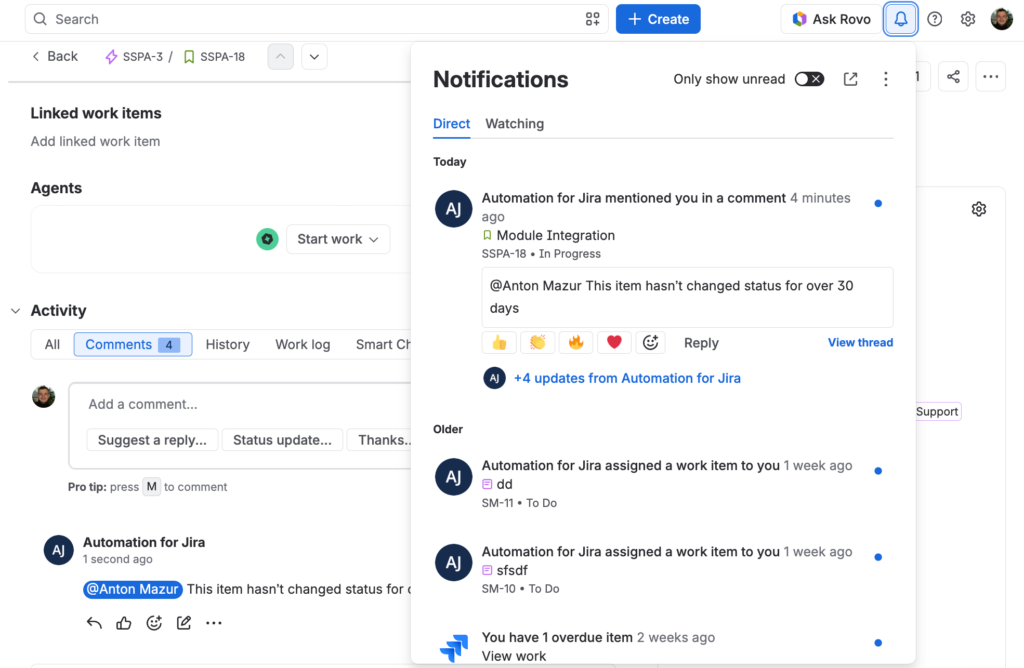This screenshot has height=668, width=1024.
Task: Click the Add a comment field
Action: tap(240, 404)
